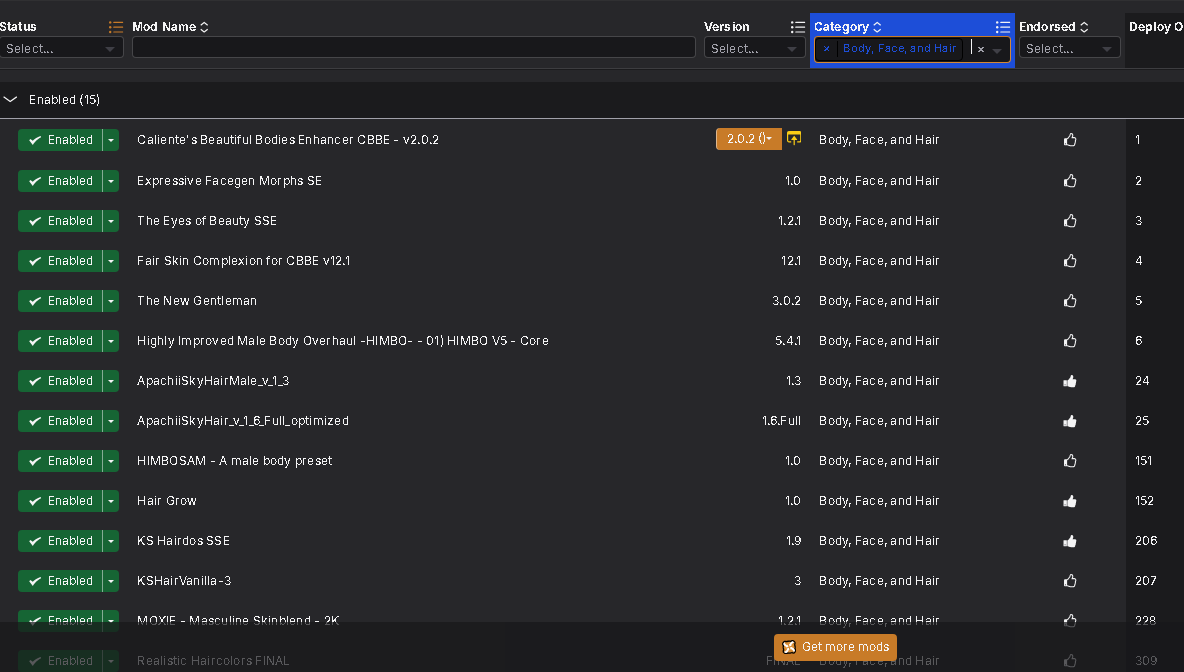Image resolution: width=1184 pixels, height=672 pixels.
Task: Disable The Eyes of Beauty SSE
Action: (x=60, y=220)
